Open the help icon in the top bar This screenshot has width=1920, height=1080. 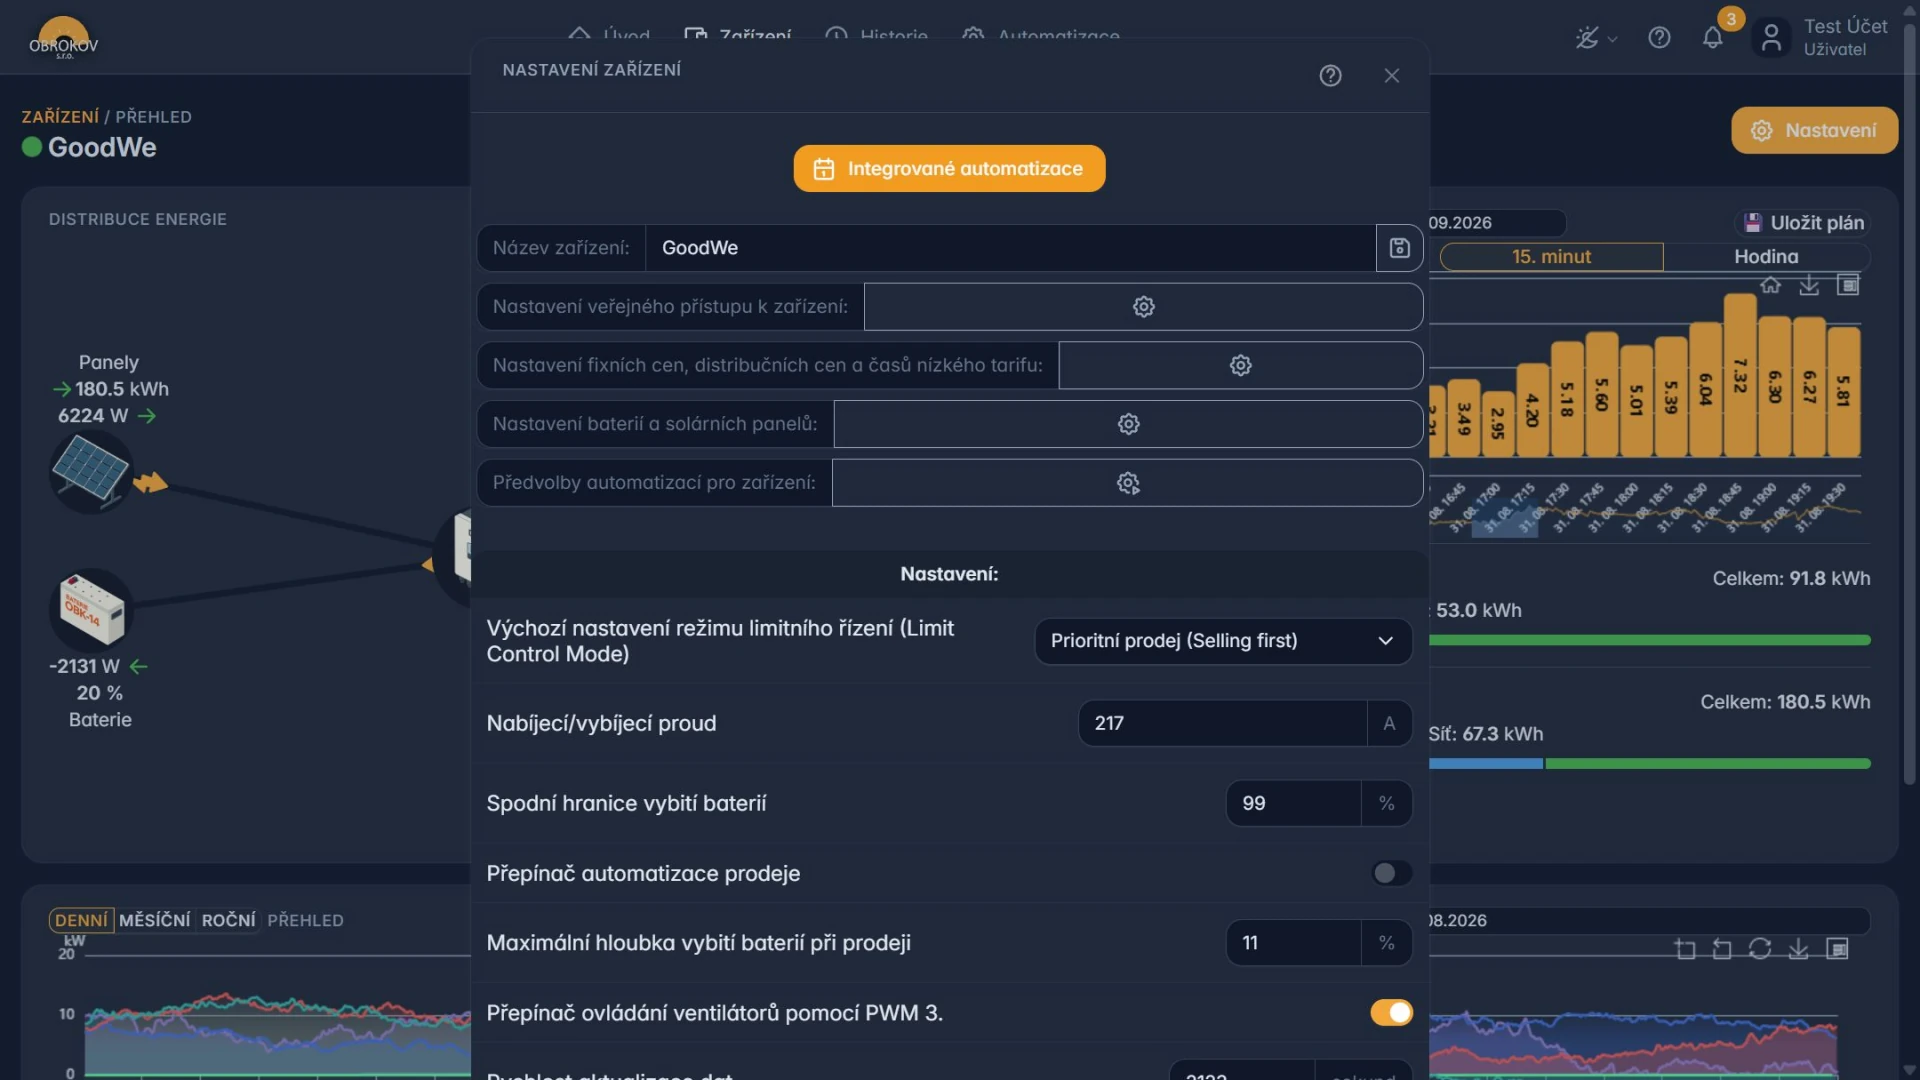coord(1659,38)
